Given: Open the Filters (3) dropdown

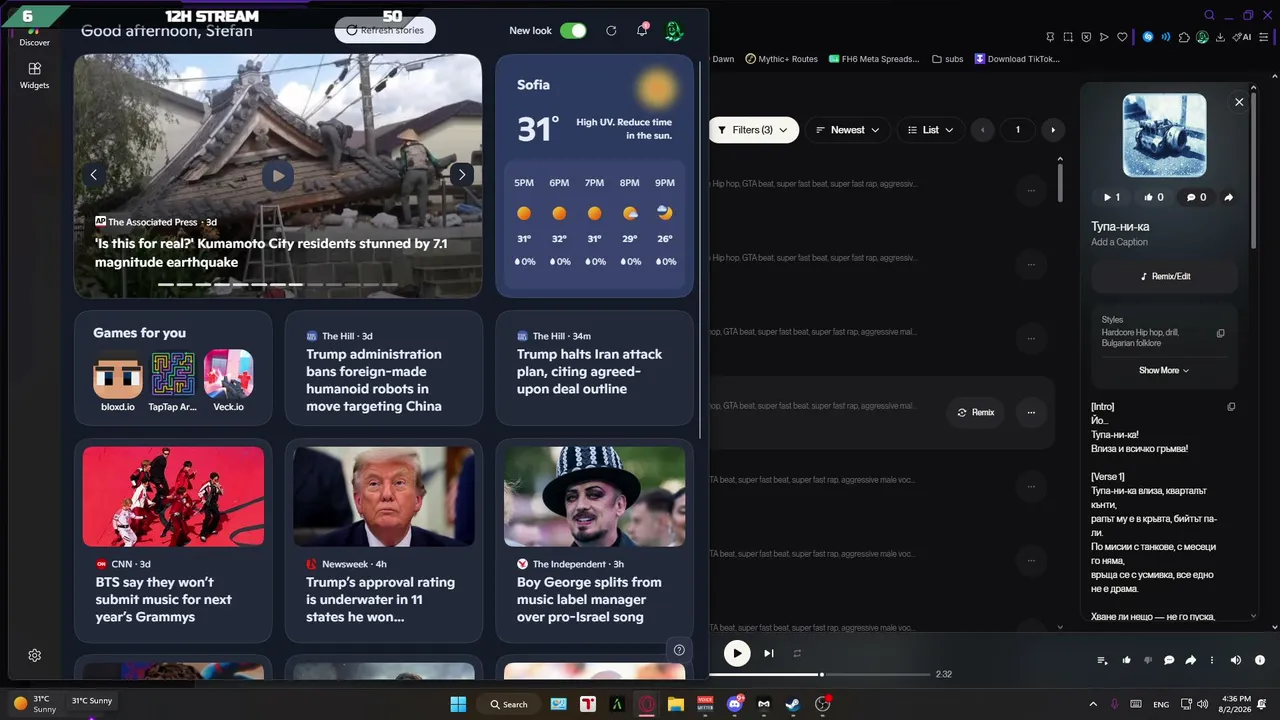Looking at the screenshot, I should pos(754,130).
